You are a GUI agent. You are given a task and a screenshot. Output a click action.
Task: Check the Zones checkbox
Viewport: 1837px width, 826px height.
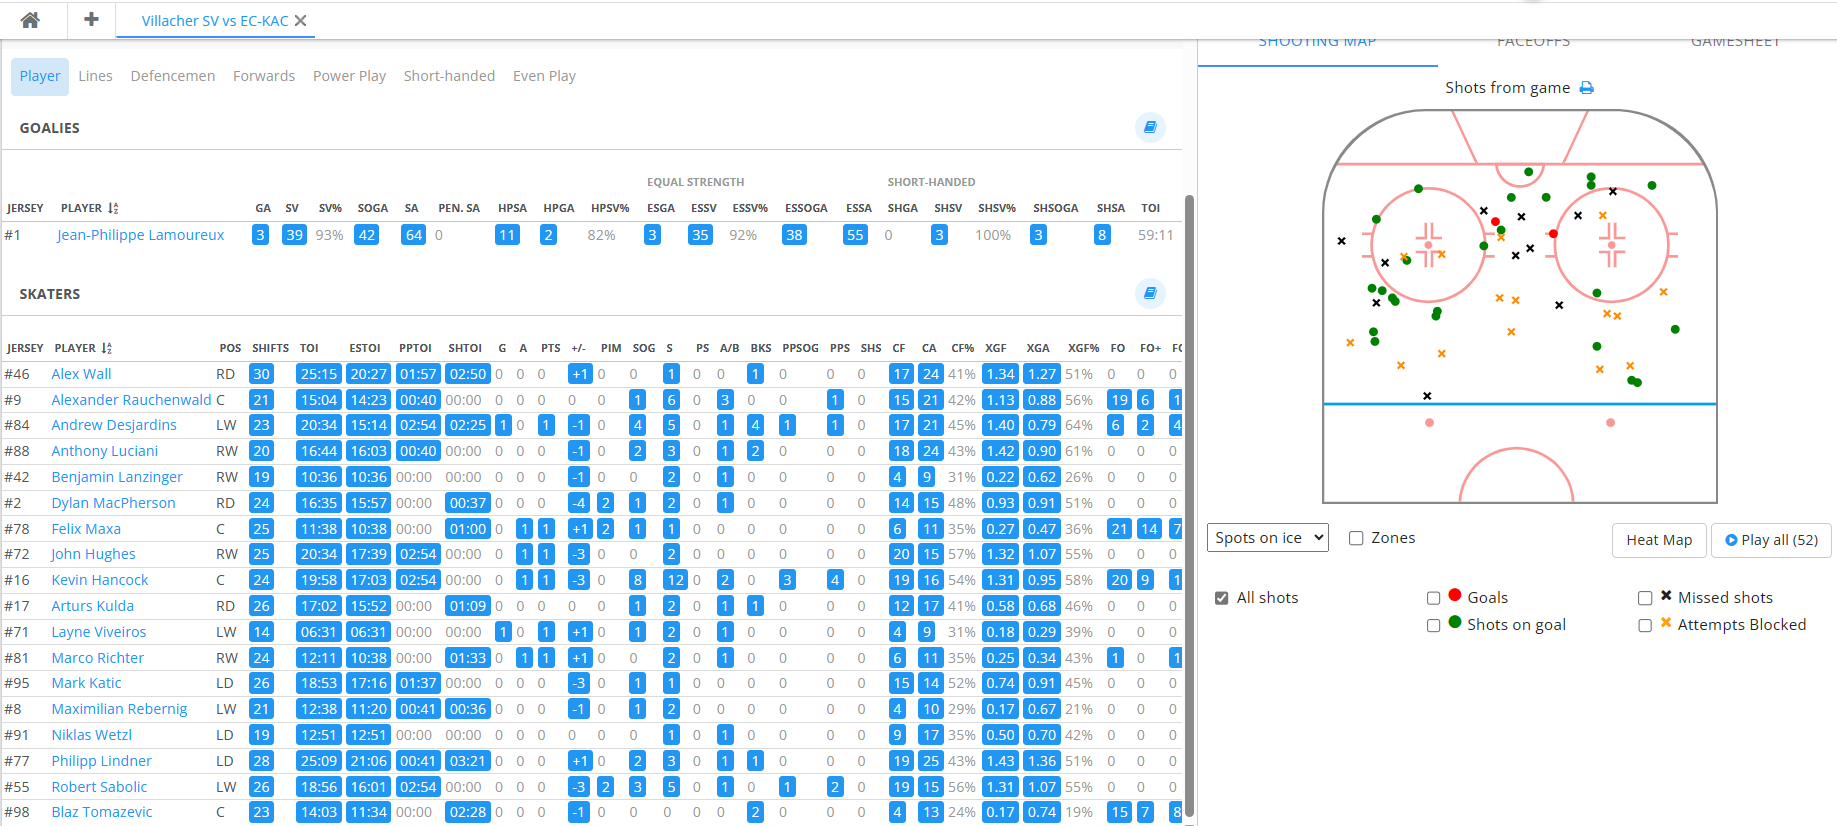1356,538
